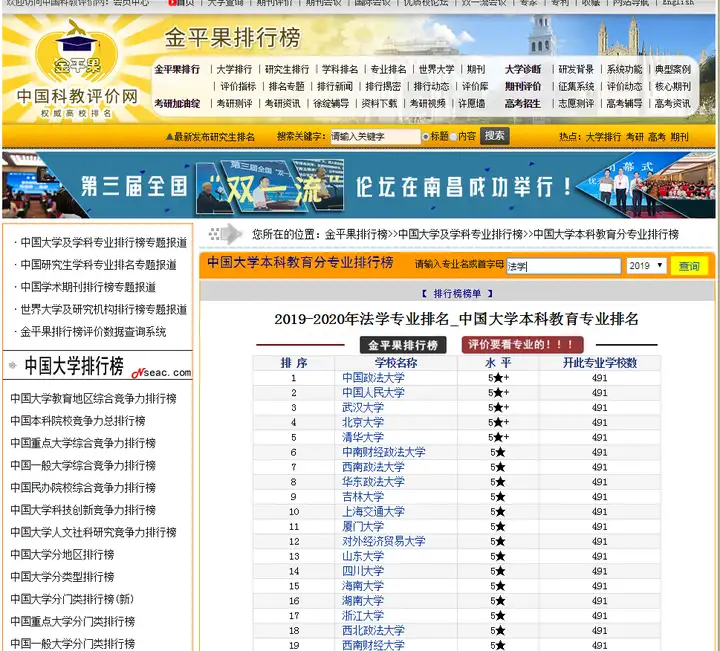Click the red 评价要看专业的 badge
The image size is (720, 651).
[x=522, y=344]
